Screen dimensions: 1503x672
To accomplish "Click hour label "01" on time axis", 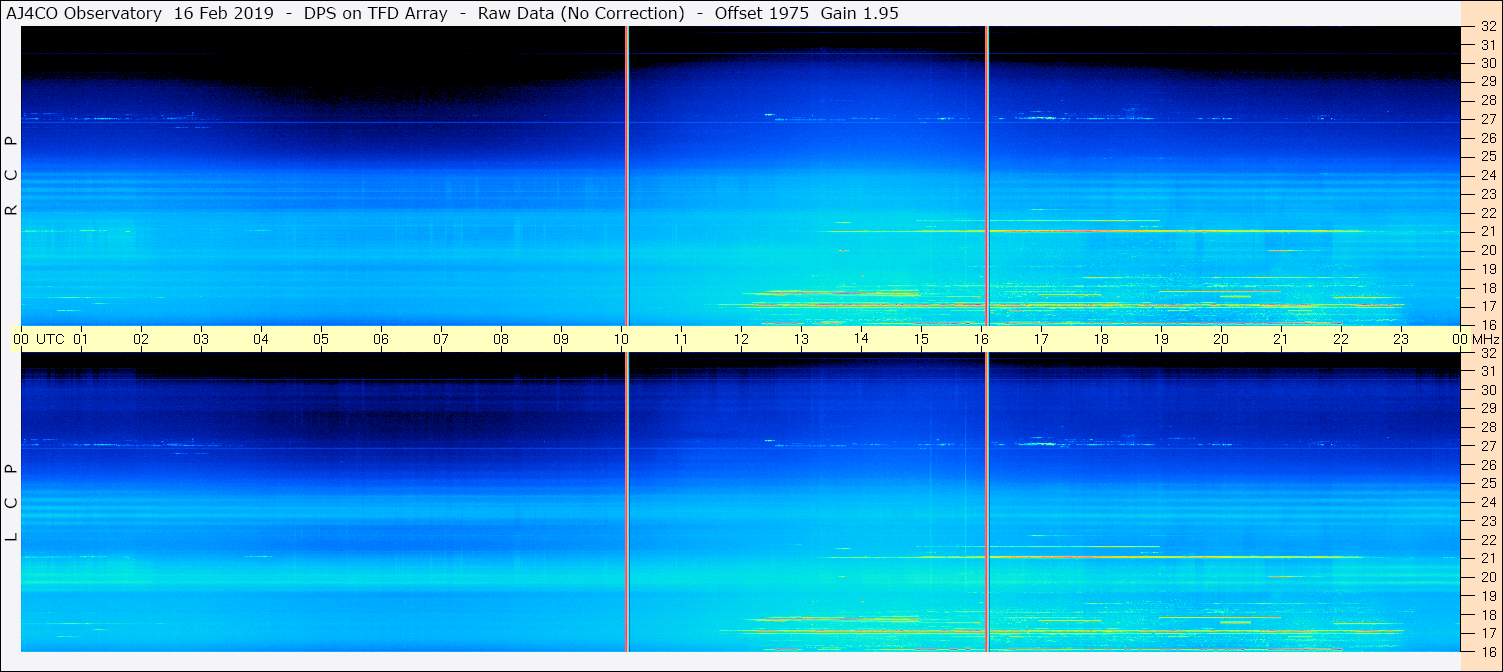I will pos(81,339).
